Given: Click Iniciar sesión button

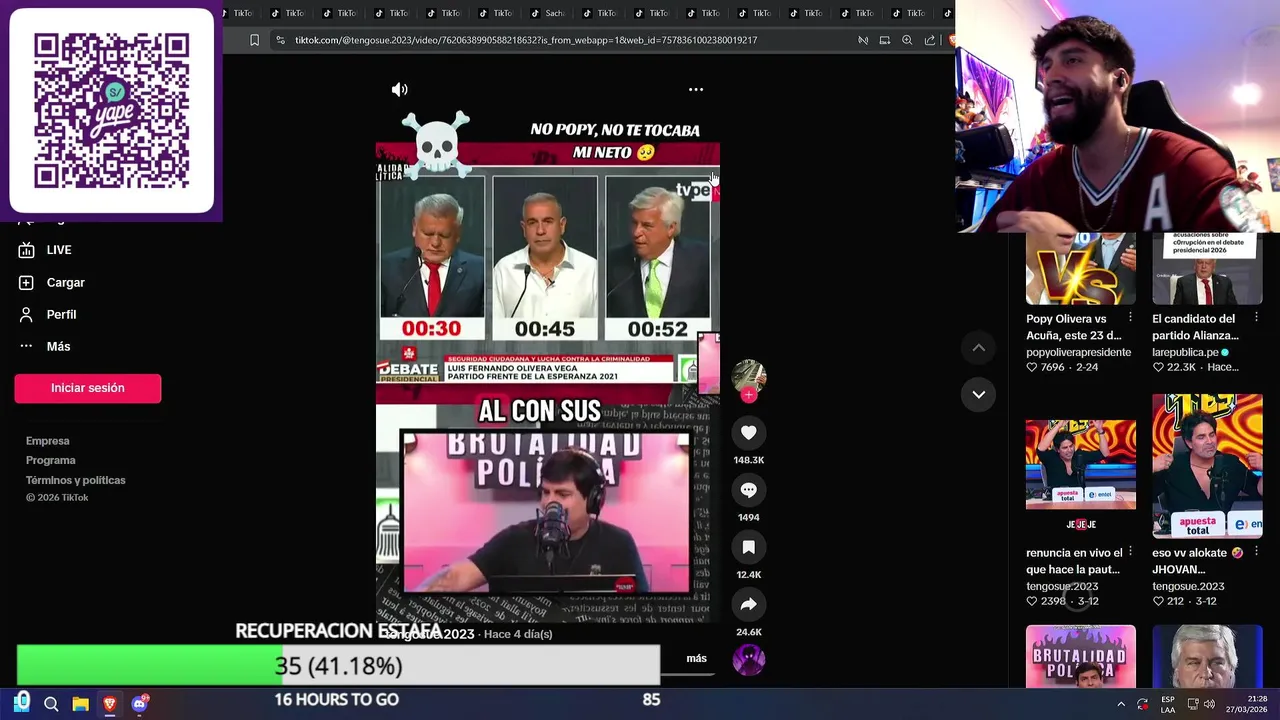Looking at the screenshot, I should [88, 388].
